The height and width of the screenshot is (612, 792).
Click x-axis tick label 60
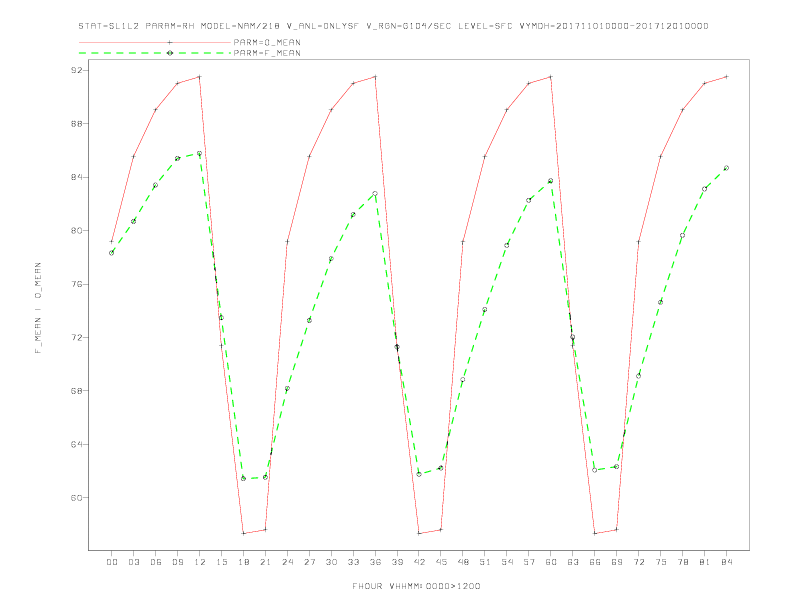coord(551,562)
